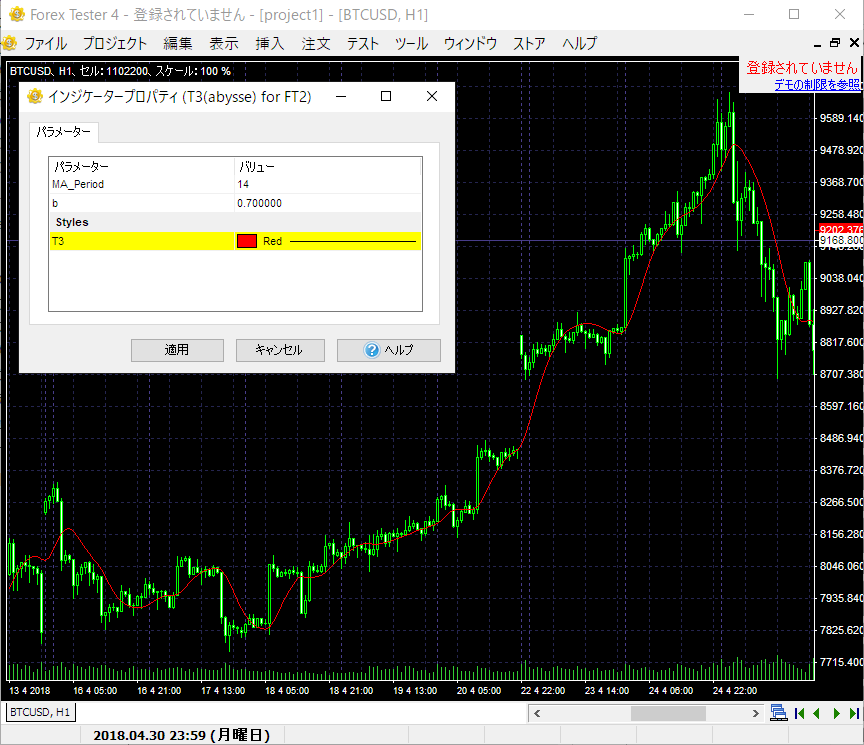The width and height of the screenshot is (864, 745).
Task: Click the Styles section header
Action: click(72, 222)
